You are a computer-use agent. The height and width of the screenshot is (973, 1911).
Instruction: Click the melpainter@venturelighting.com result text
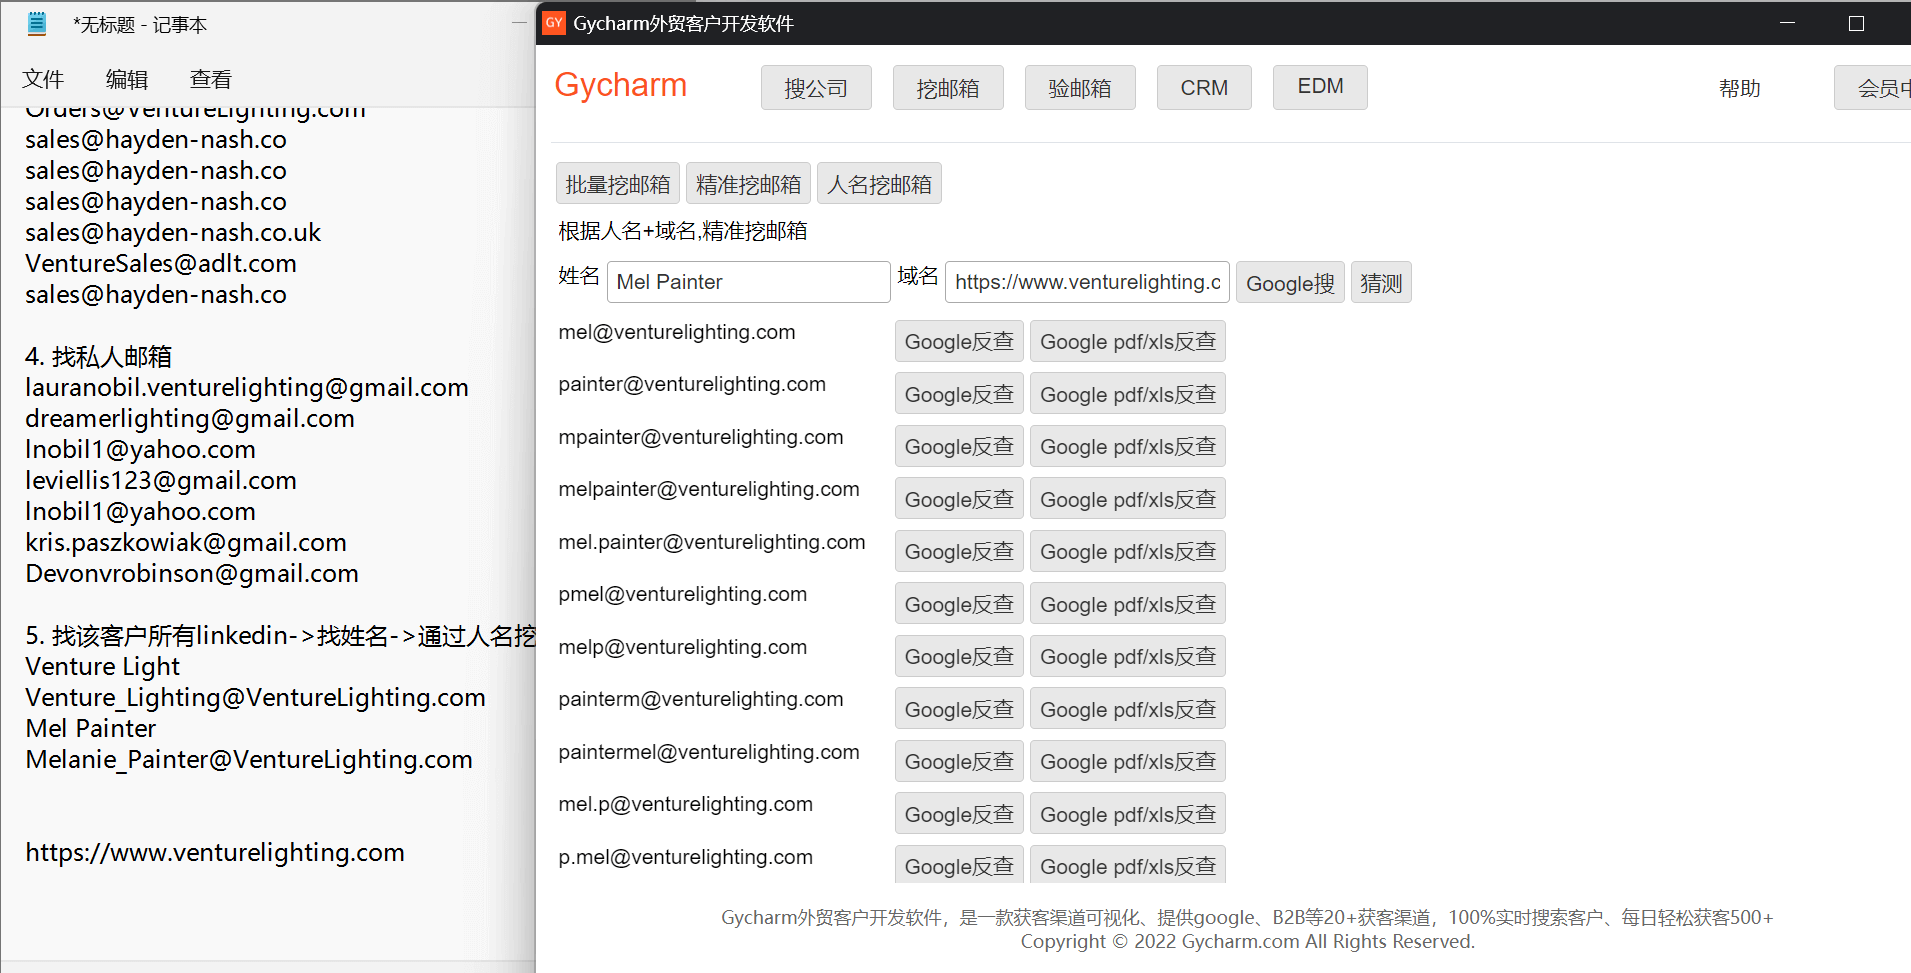[x=709, y=489]
